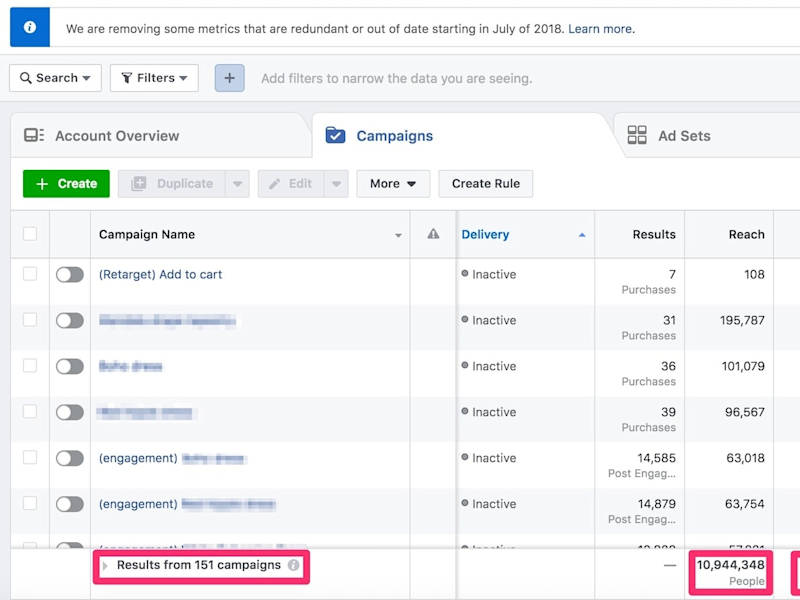Toggle the switch for the 96,567 reach campaign

70,412
